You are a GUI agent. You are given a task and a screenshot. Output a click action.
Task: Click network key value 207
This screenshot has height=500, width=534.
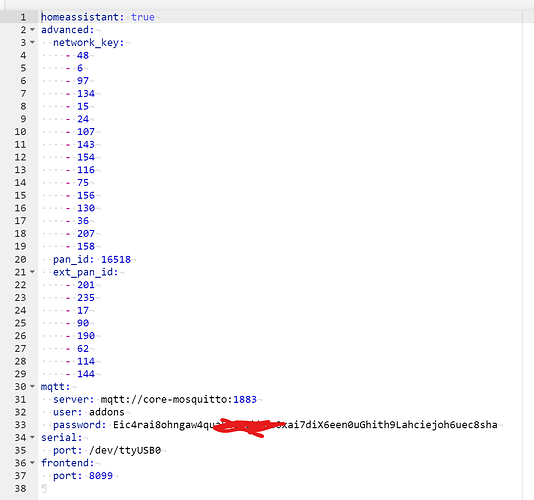(x=86, y=234)
